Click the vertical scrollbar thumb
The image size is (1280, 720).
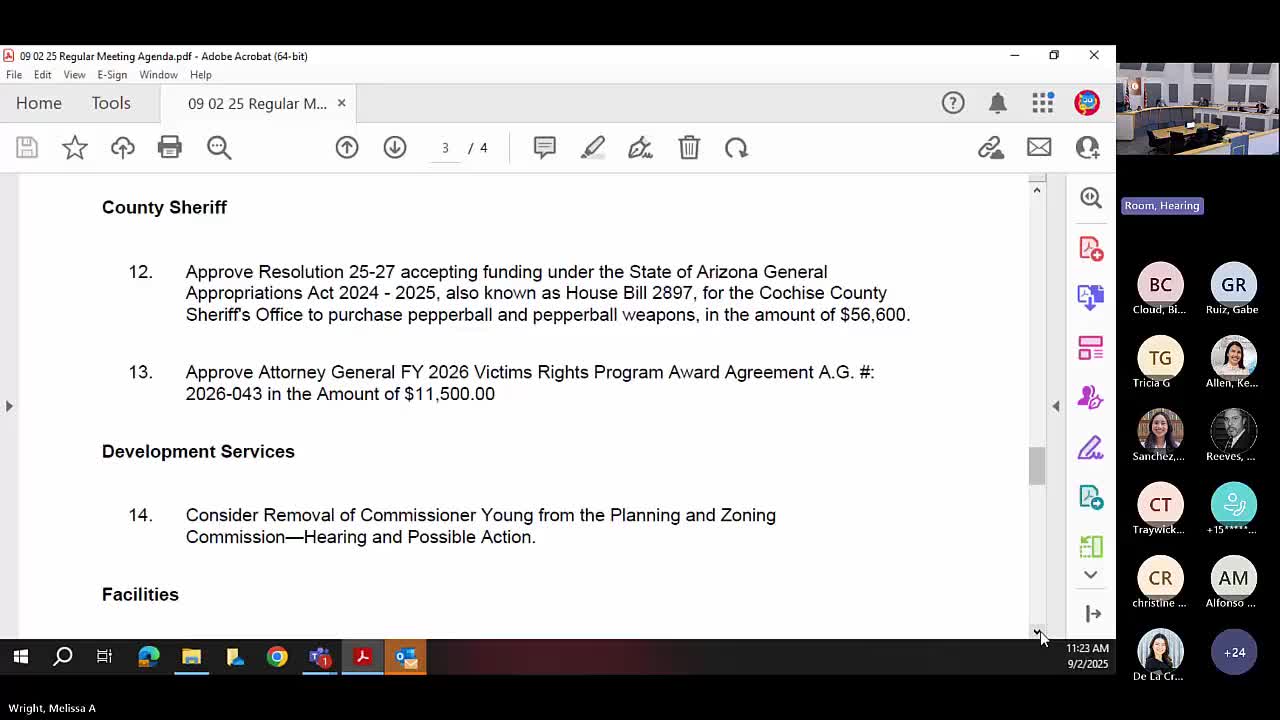coord(1037,466)
